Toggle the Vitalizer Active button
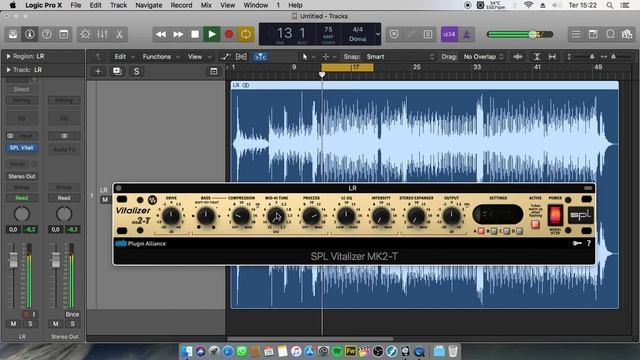The height and width of the screenshot is (360, 640). point(535,224)
